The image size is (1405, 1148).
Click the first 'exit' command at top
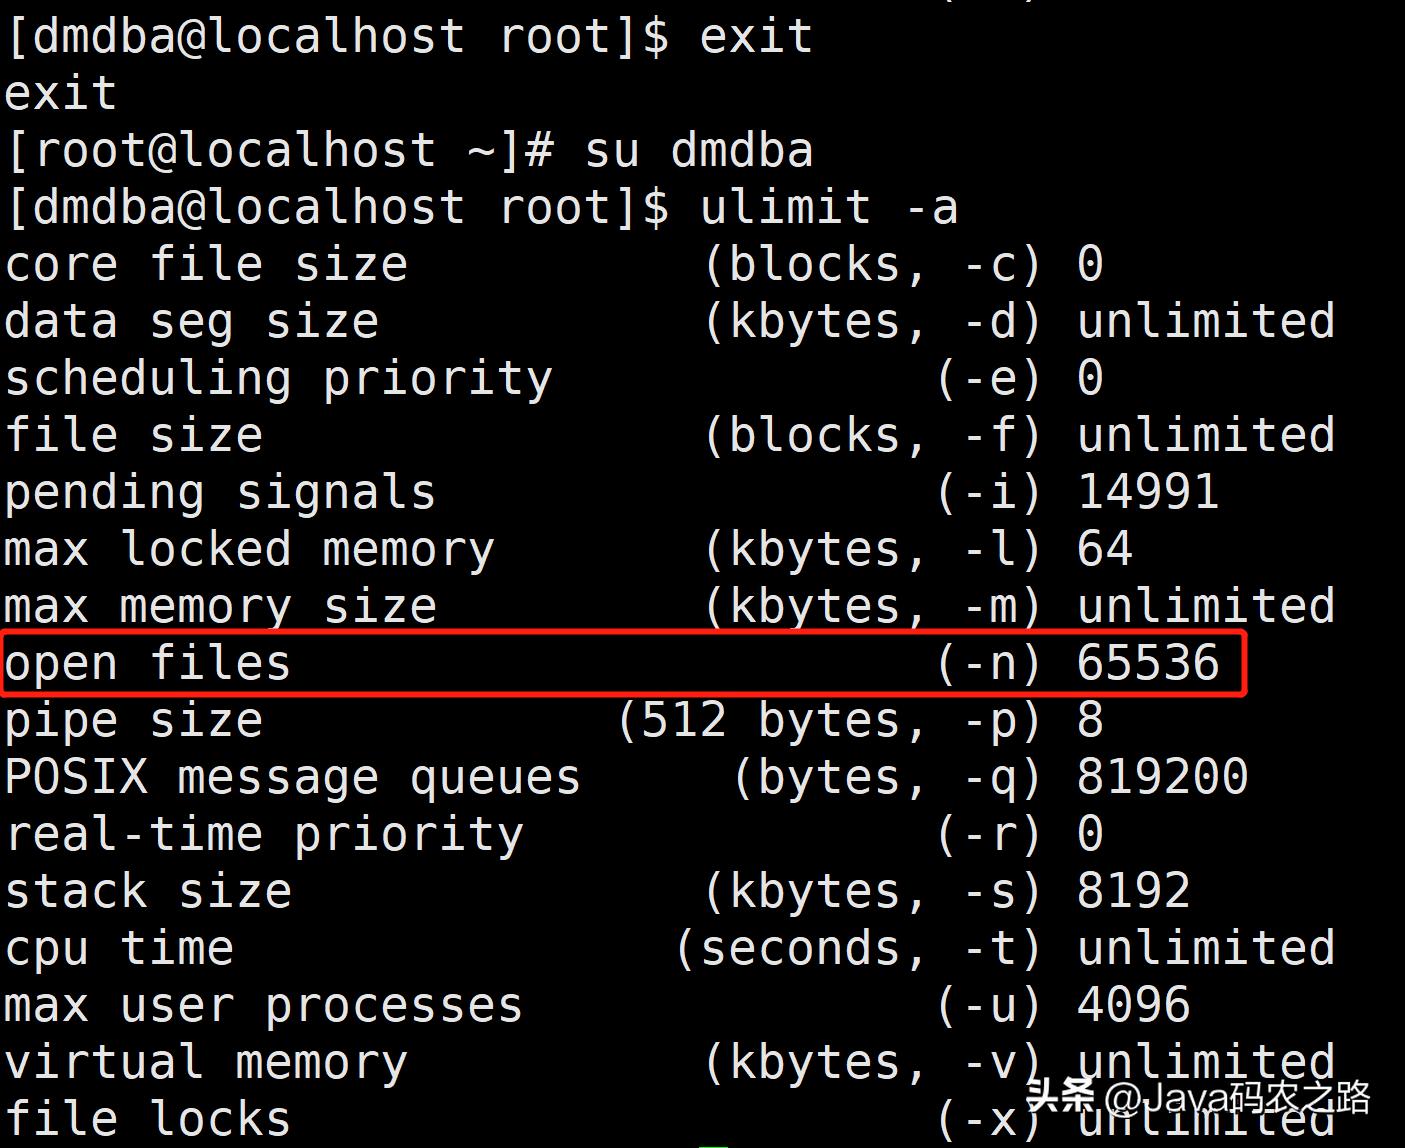coord(756,37)
